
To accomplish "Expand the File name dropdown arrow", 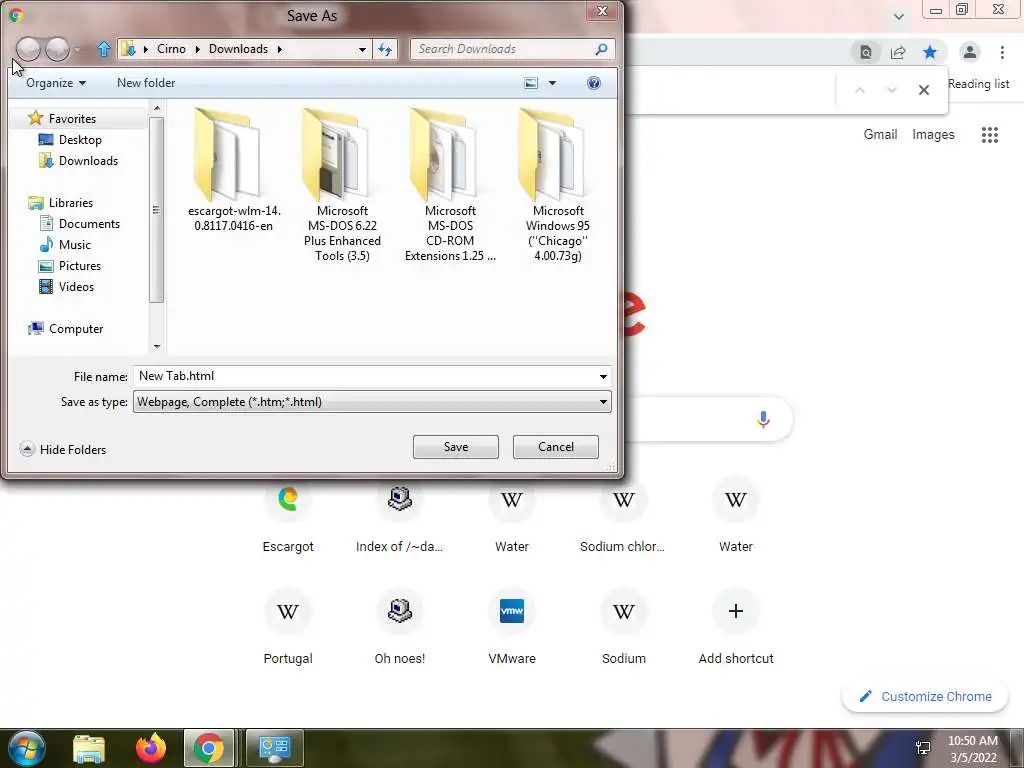I will coord(603,376).
